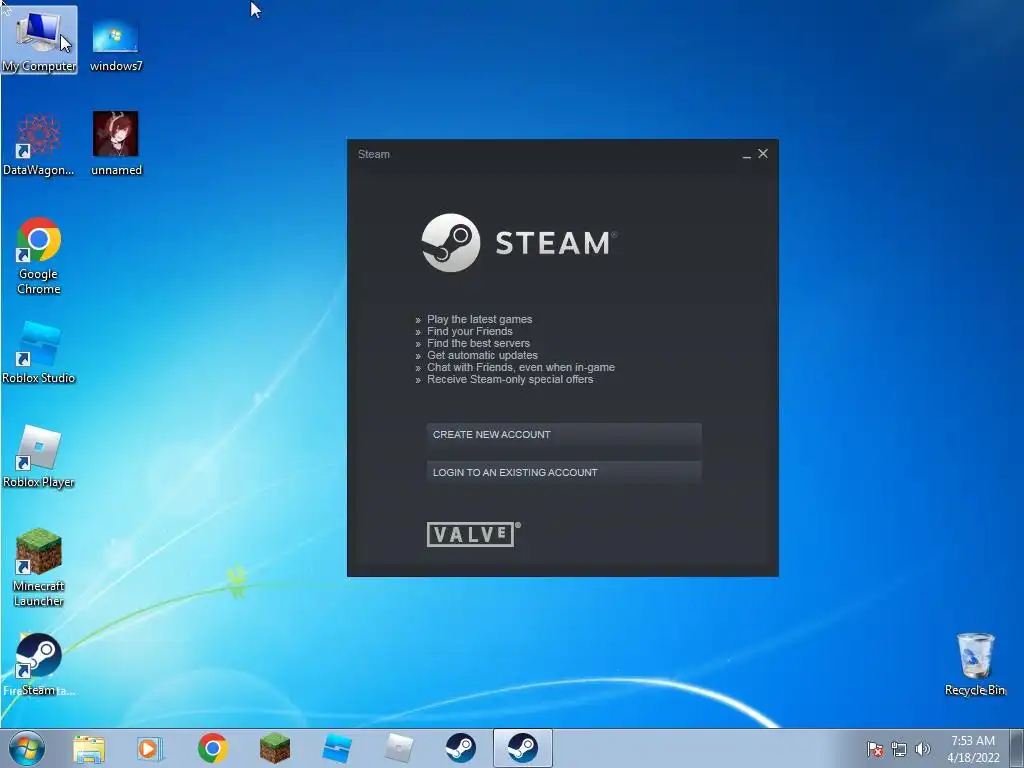
Task: Minimize the Steam window
Action: click(746, 155)
